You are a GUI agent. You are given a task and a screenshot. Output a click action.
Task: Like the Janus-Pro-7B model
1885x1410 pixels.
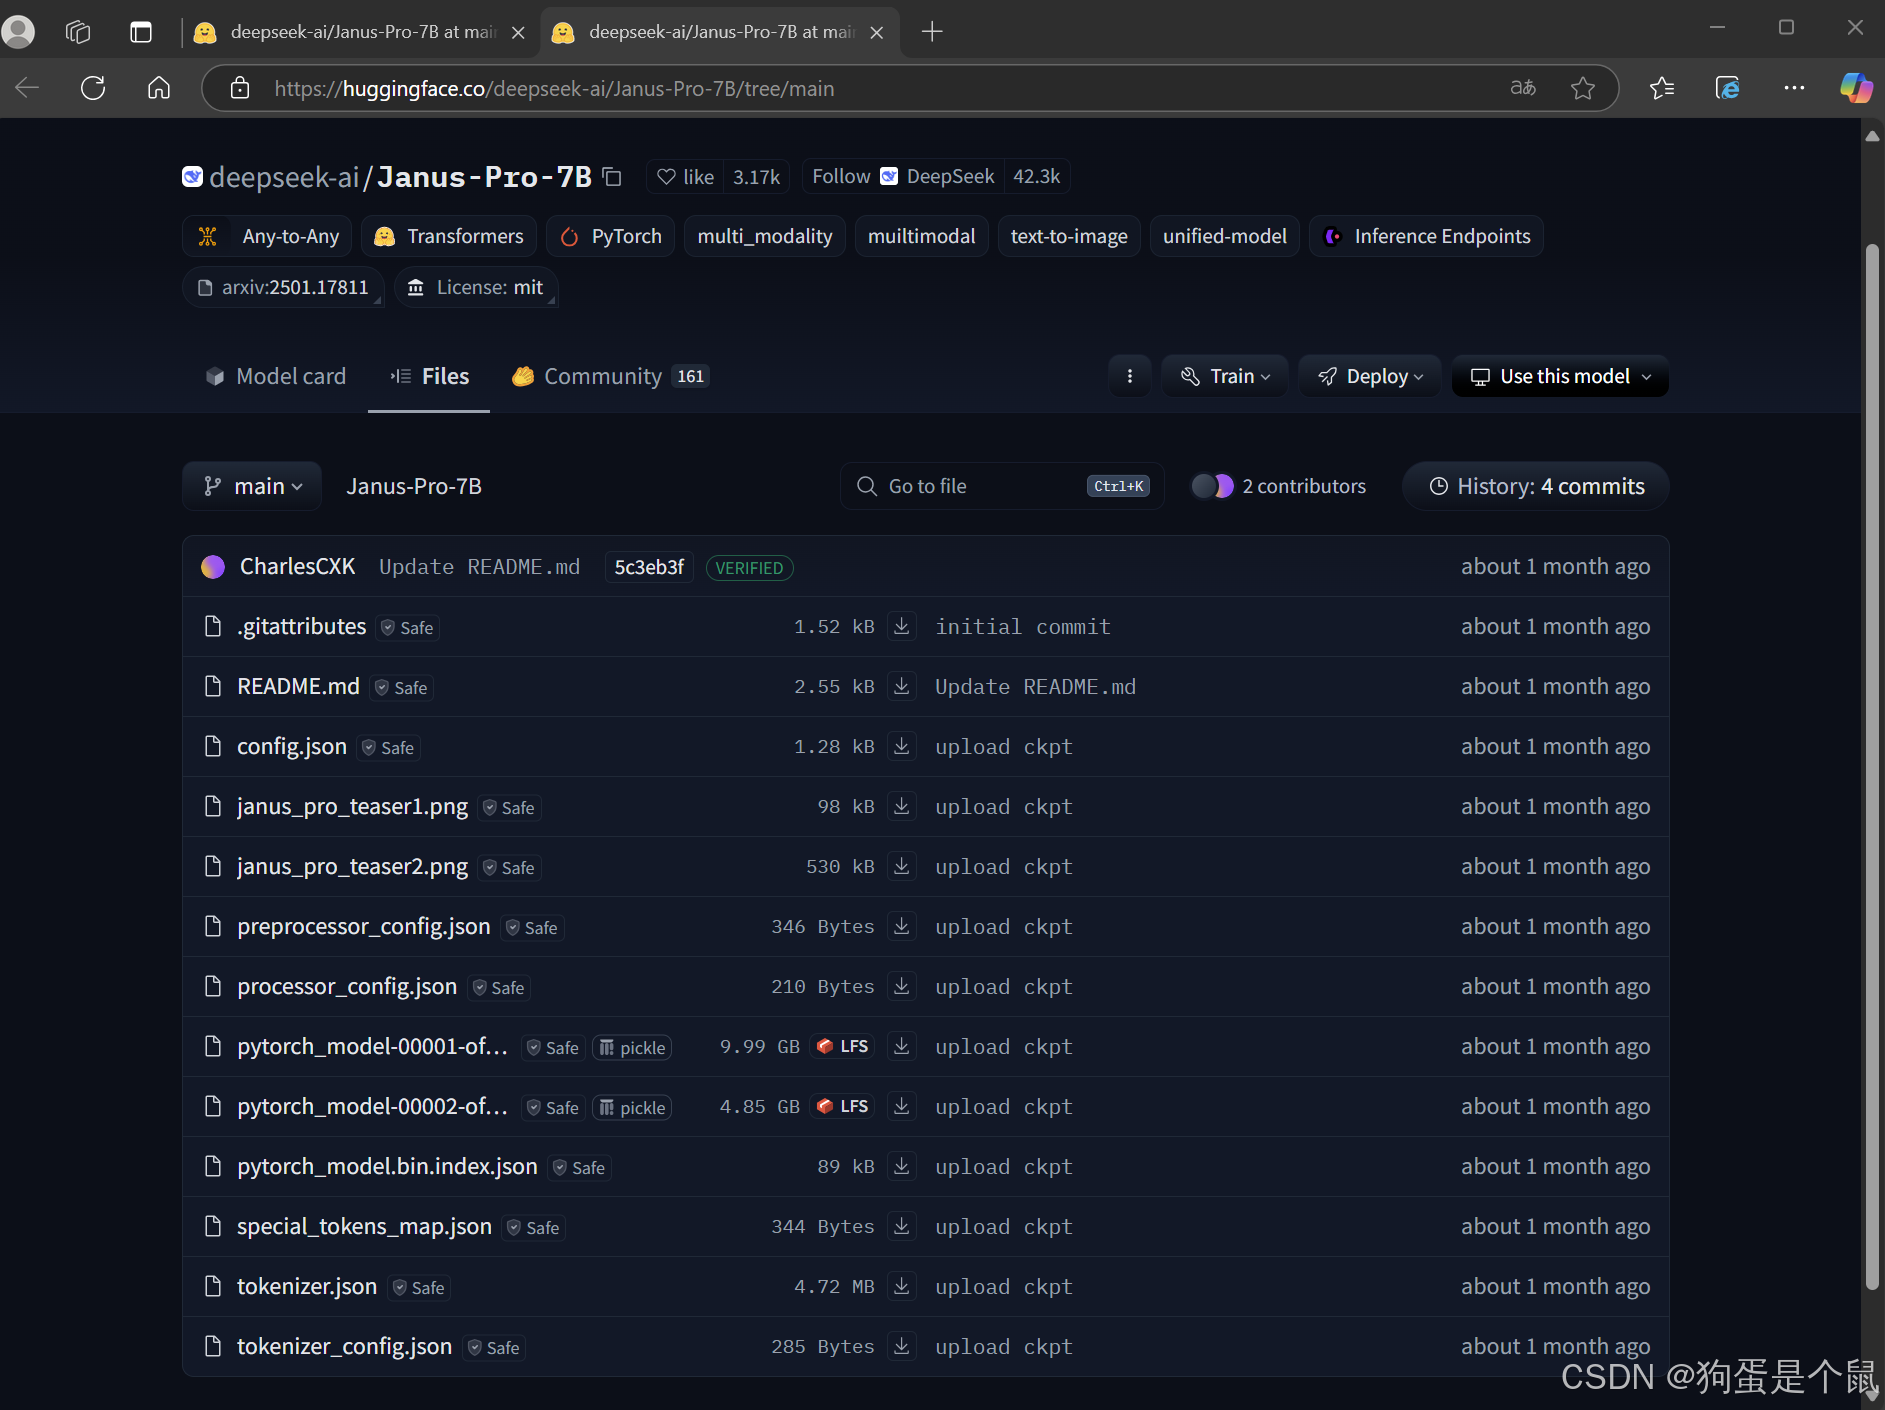point(686,177)
